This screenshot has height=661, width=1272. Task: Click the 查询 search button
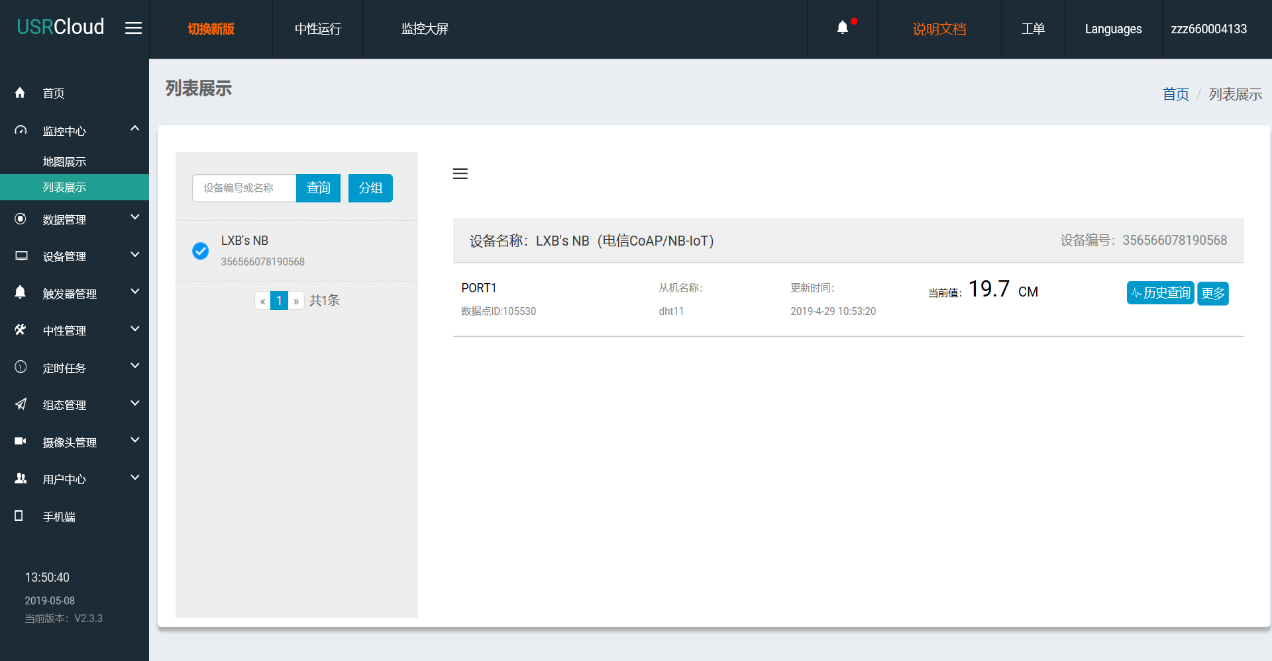[318, 188]
